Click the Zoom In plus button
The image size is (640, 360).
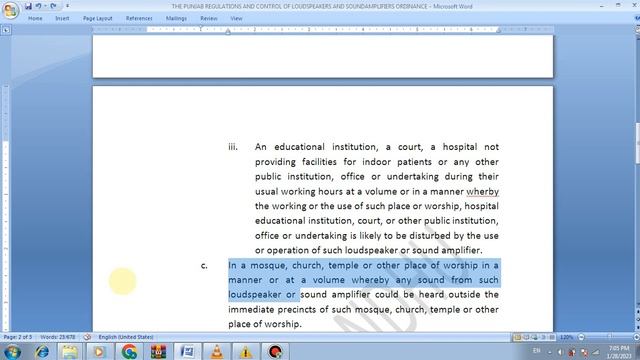[x=636, y=337]
